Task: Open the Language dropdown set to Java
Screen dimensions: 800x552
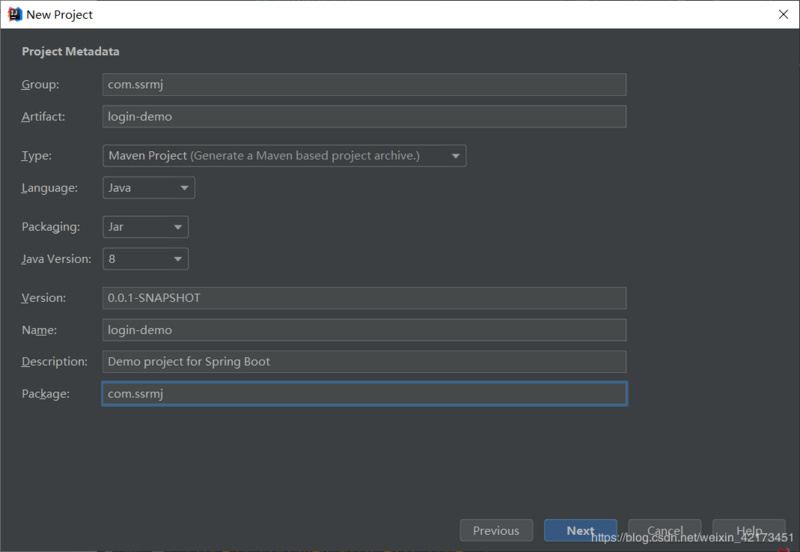Action: pos(148,188)
